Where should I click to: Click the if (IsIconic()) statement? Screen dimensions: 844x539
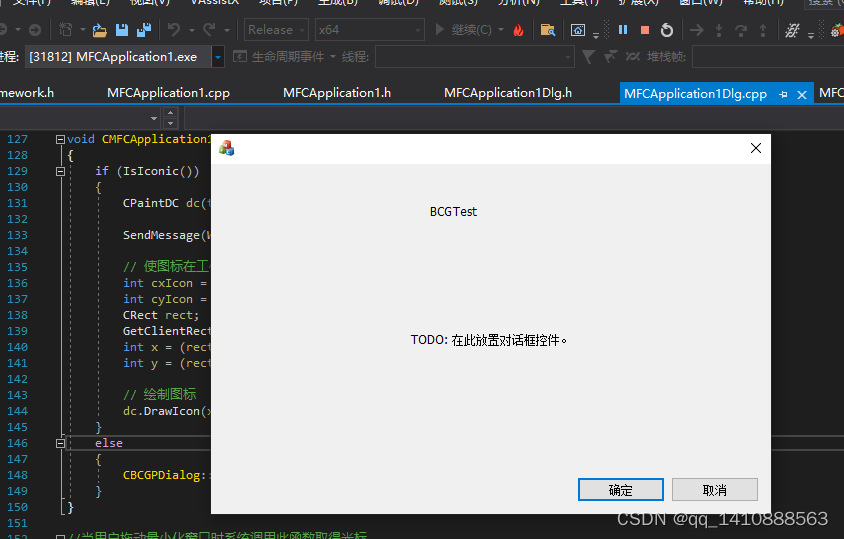click(147, 171)
